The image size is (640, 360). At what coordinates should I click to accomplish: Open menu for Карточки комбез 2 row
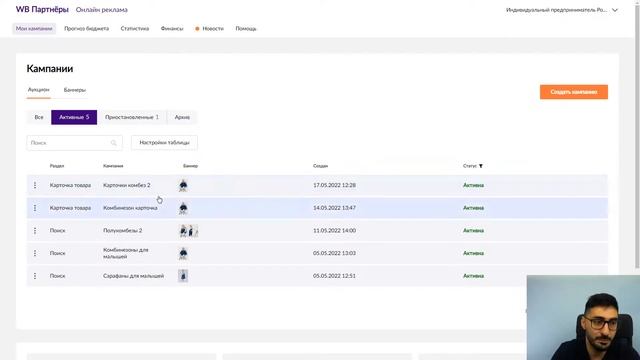tap(35, 185)
